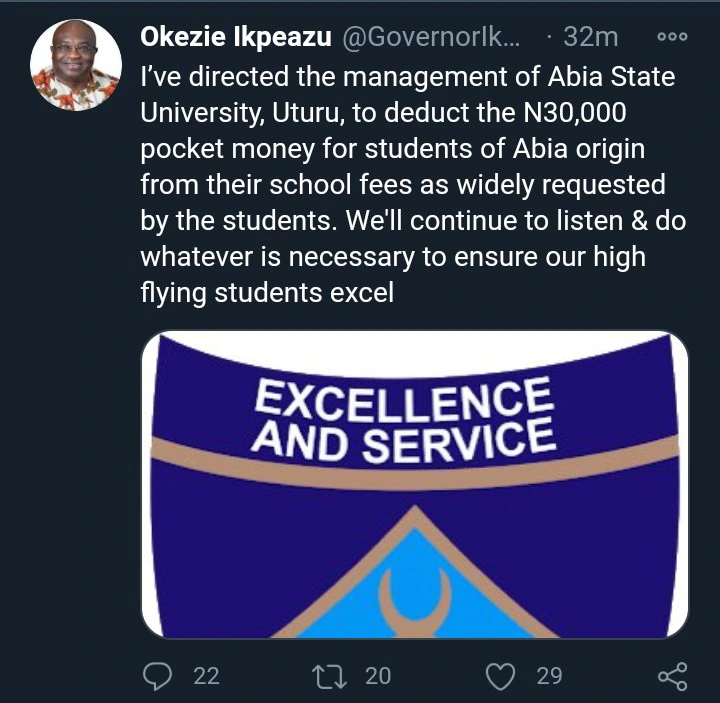
Task: Open the three-dot more options menu
Action: pos(671,38)
